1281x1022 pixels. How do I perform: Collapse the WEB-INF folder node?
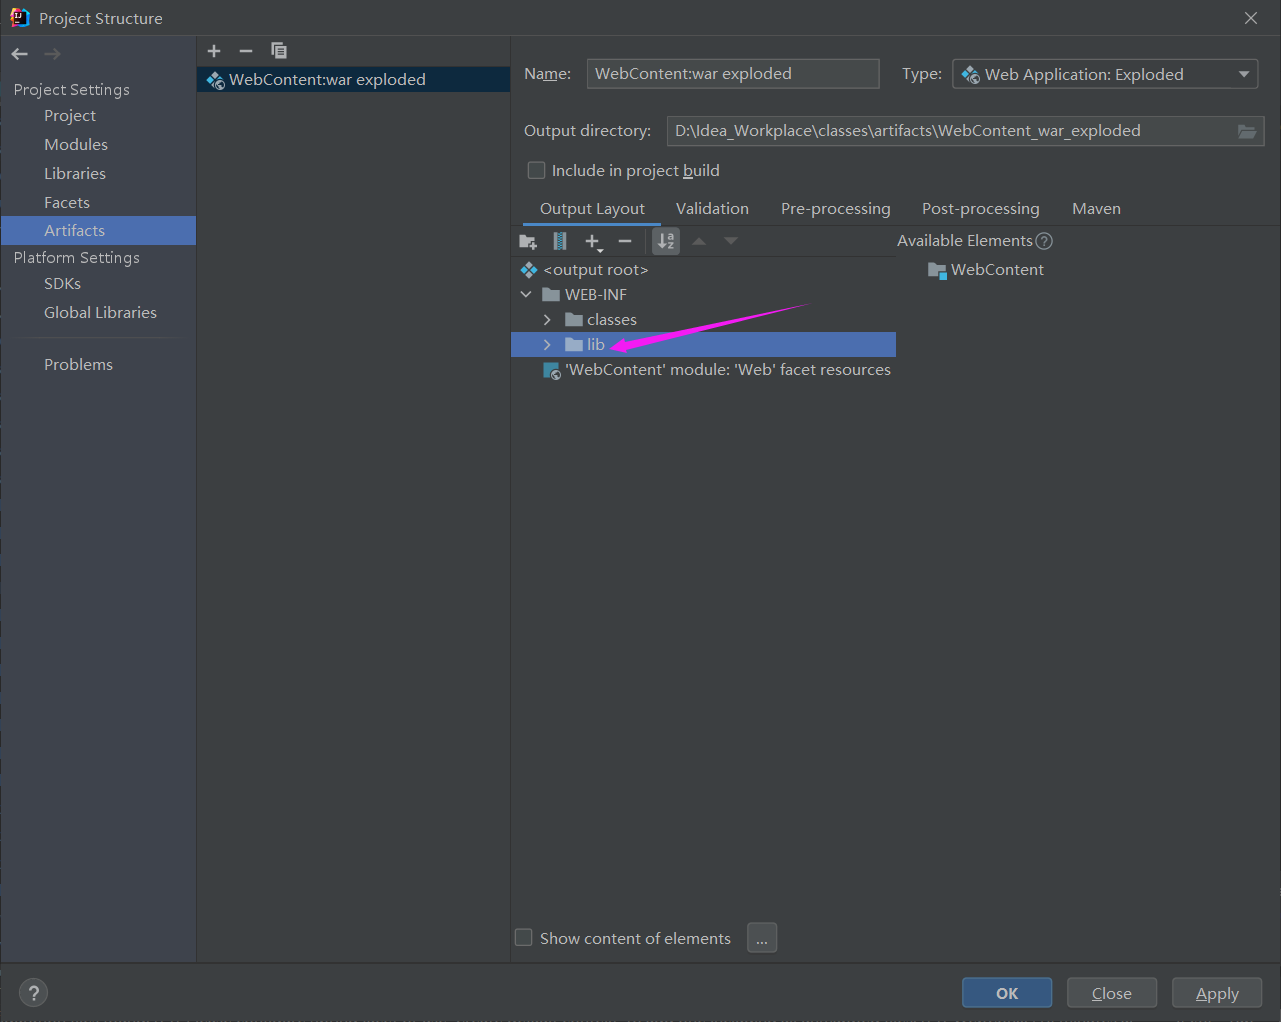point(526,295)
